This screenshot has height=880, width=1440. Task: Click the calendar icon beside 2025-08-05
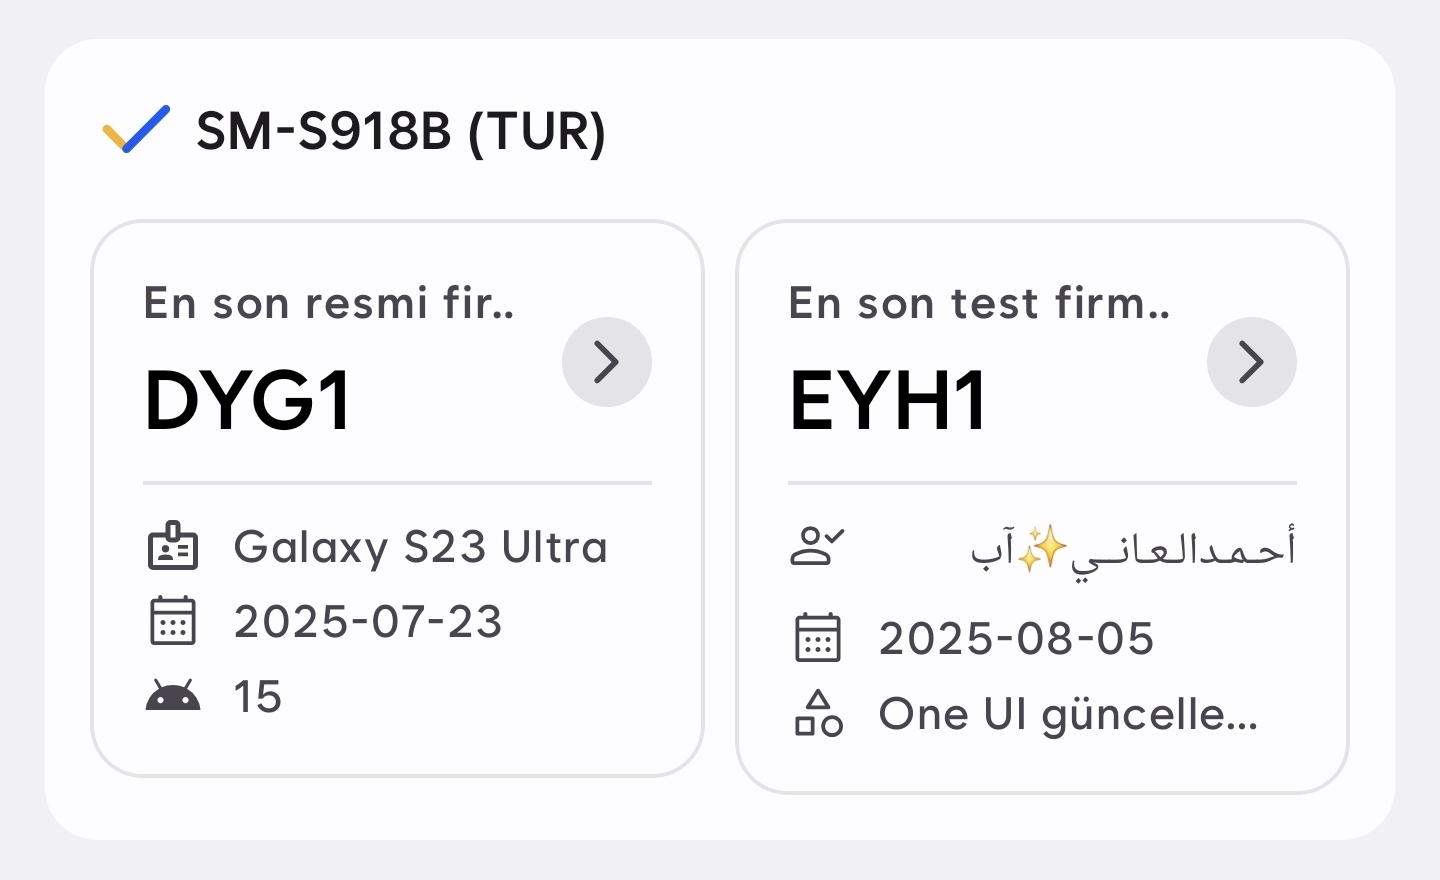point(818,638)
